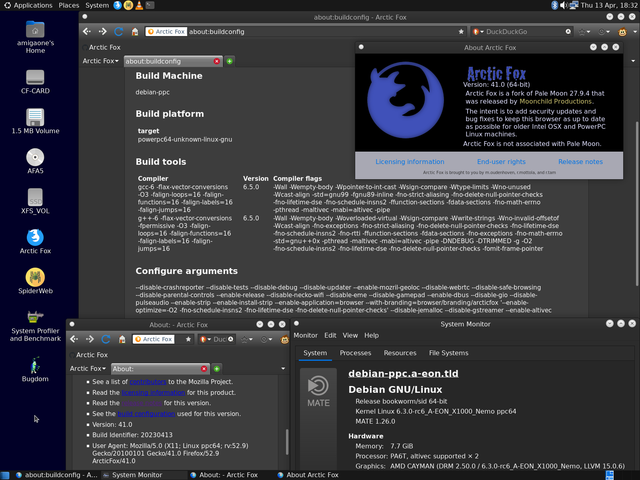
Task: Bookmark about:buildconfig with the star icon
Action: point(461,31)
